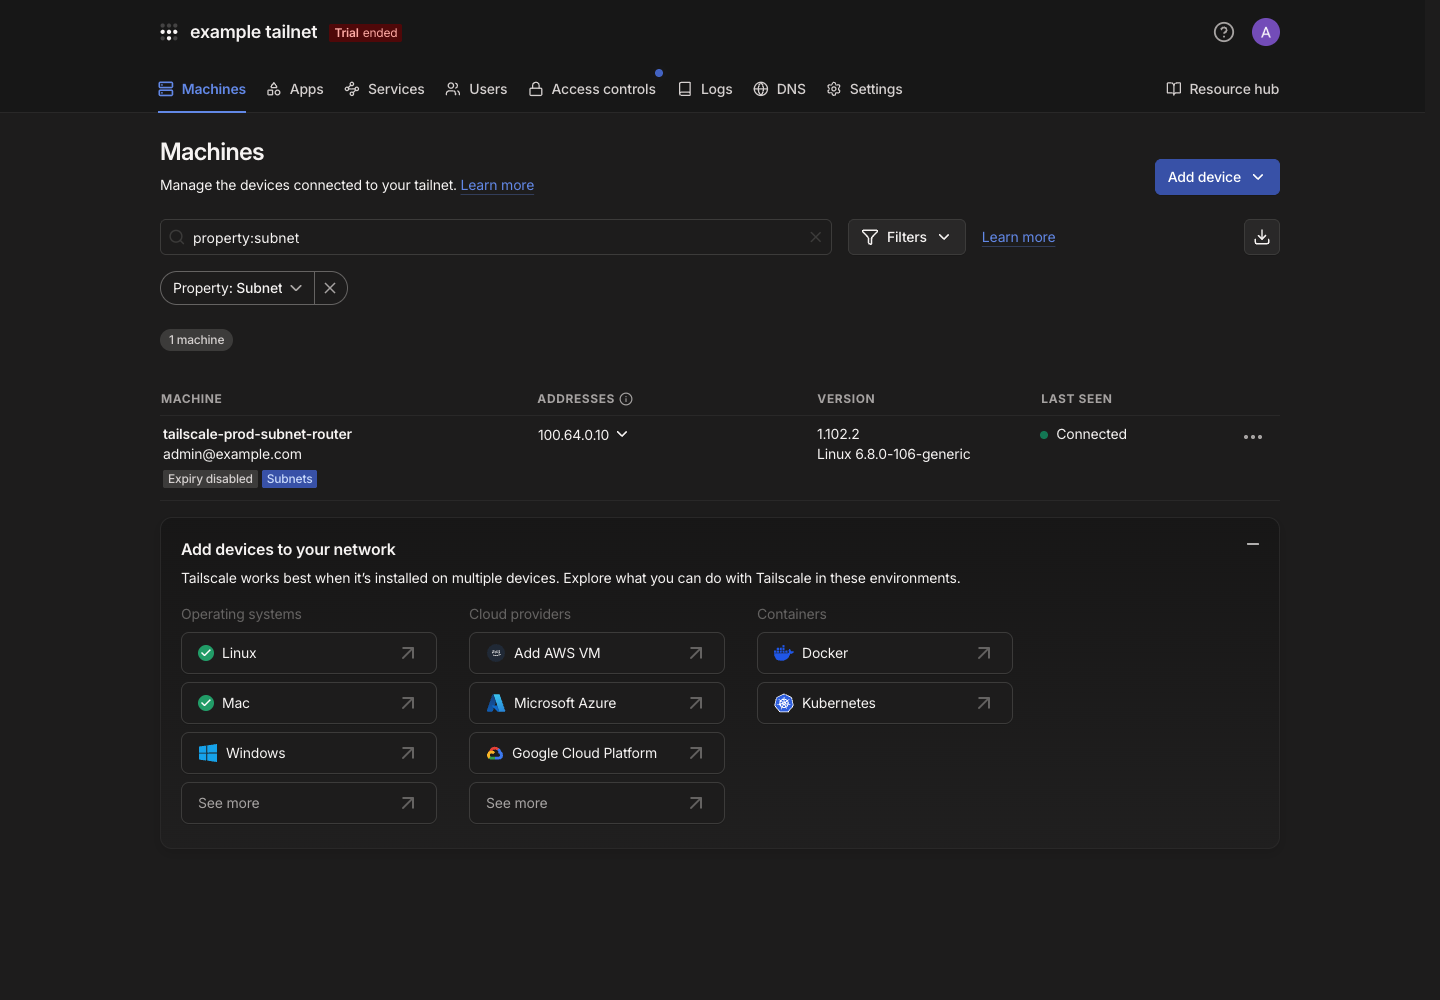This screenshot has height=1000, width=1440.
Task: Click the Google Cloud logo icon
Action: click(495, 753)
